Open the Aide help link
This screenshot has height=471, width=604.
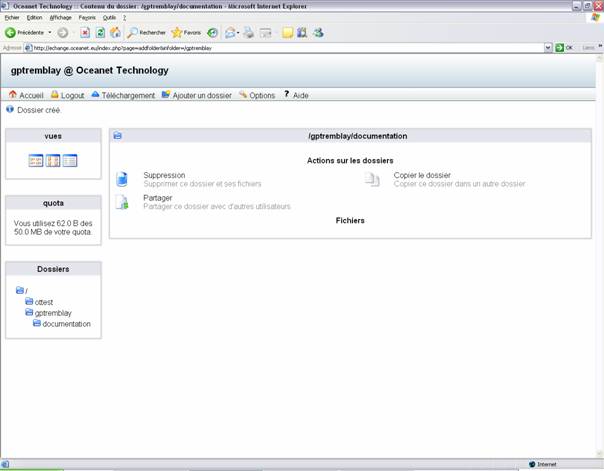[x=300, y=96]
